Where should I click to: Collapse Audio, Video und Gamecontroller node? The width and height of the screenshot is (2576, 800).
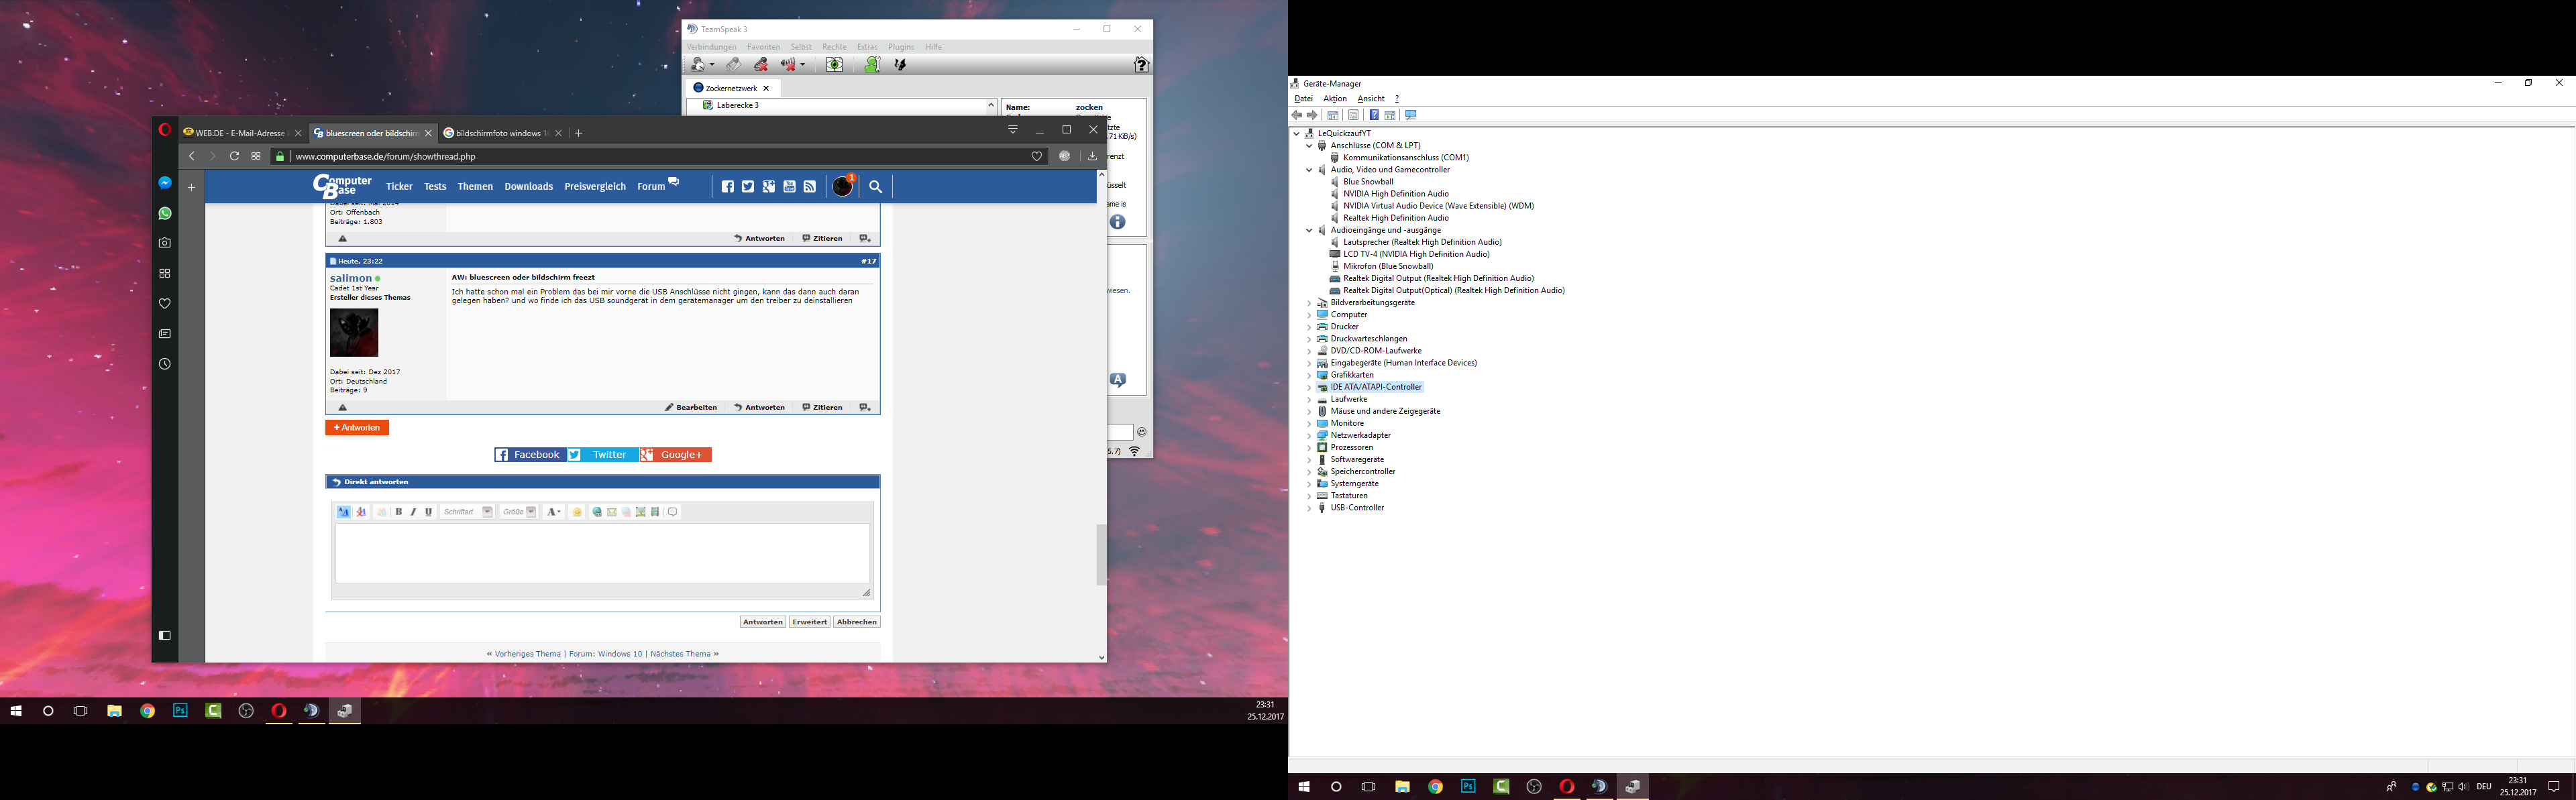pos(1309,170)
